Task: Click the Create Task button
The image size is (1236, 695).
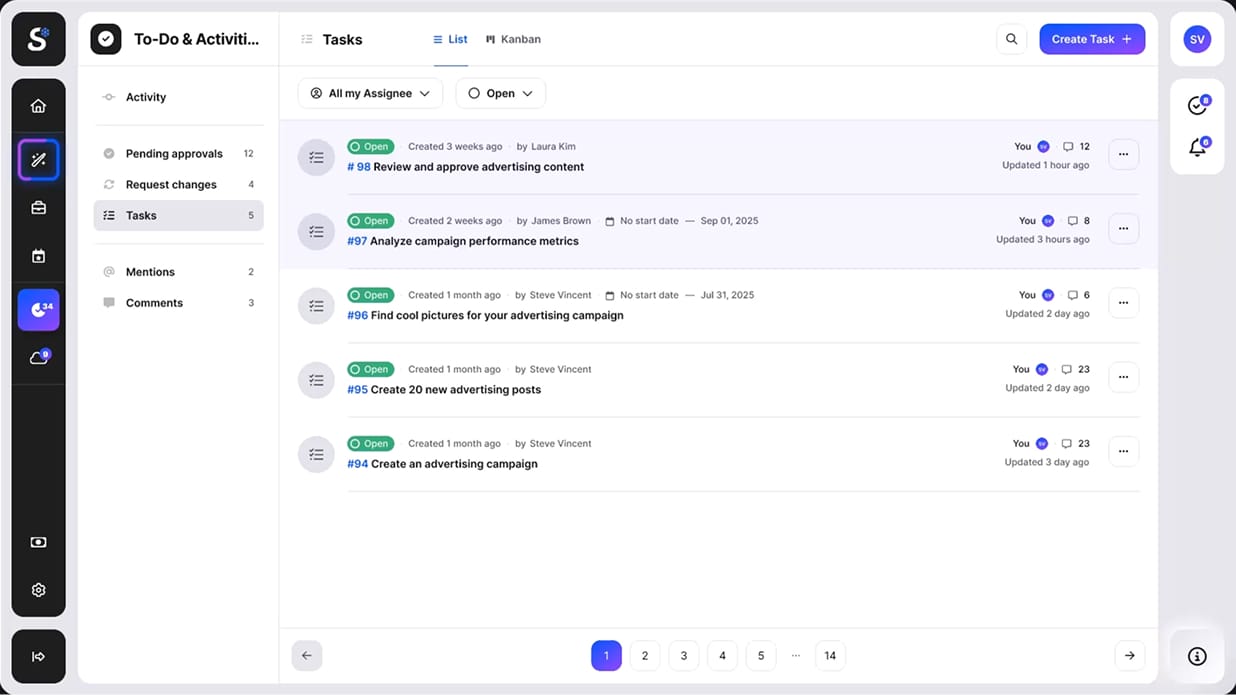Action: (x=1092, y=38)
